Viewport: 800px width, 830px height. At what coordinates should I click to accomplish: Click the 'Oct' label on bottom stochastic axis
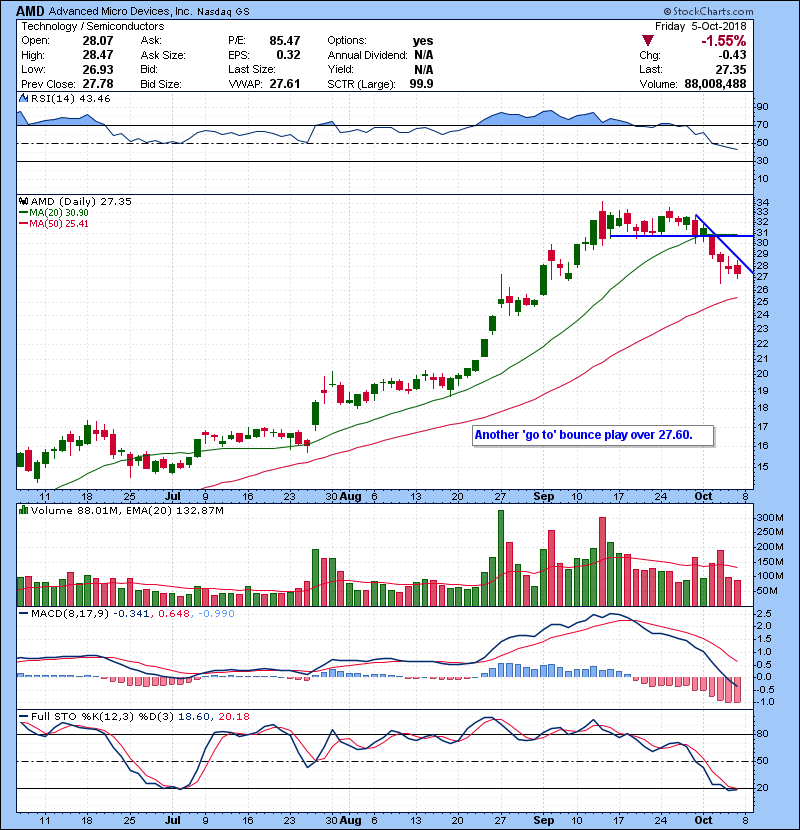(x=703, y=820)
